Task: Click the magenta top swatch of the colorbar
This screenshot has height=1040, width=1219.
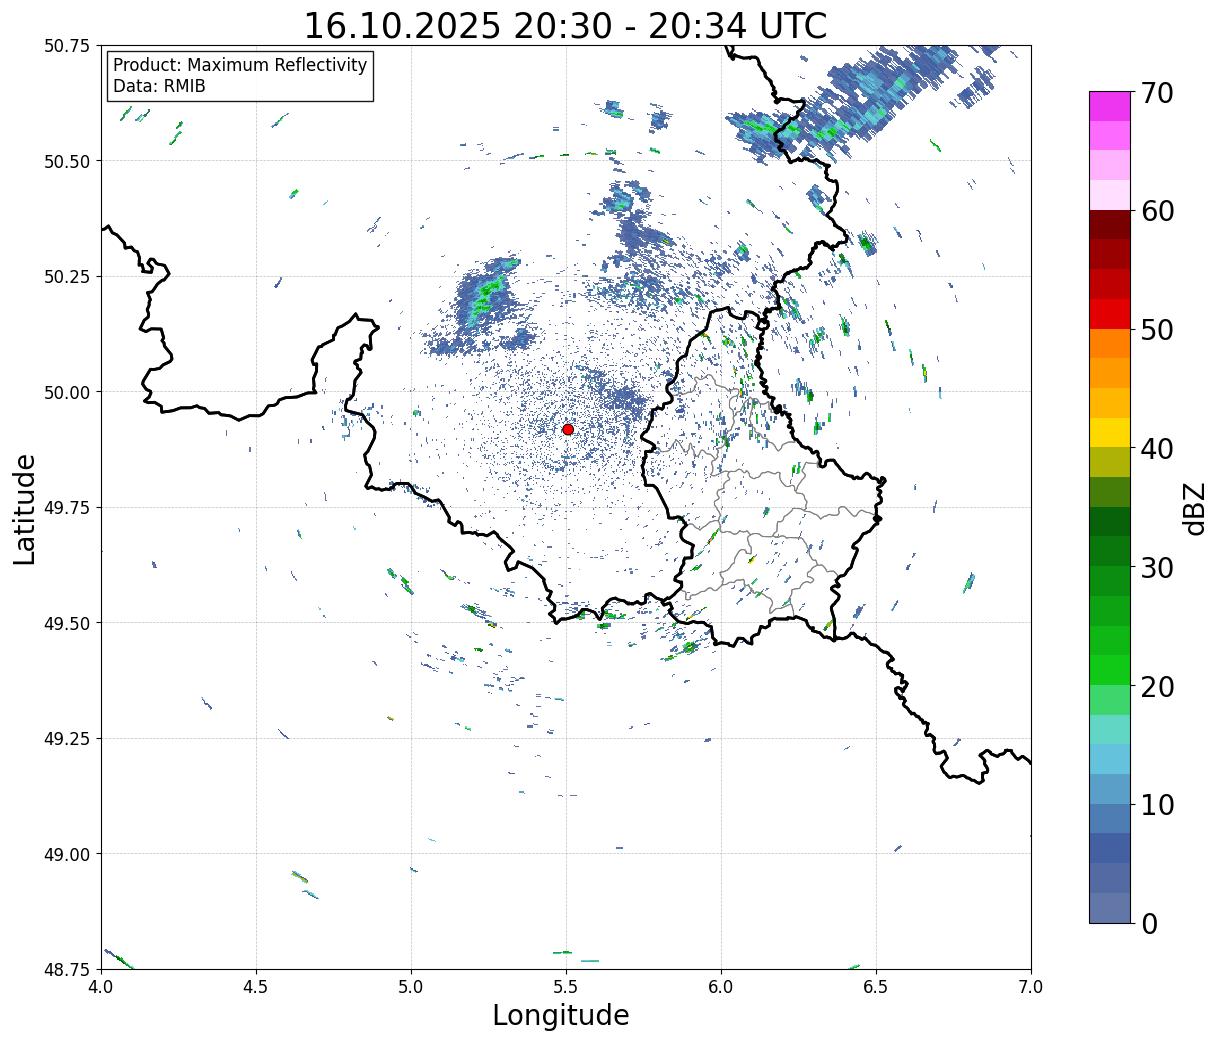Action: tap(1110, 106)
